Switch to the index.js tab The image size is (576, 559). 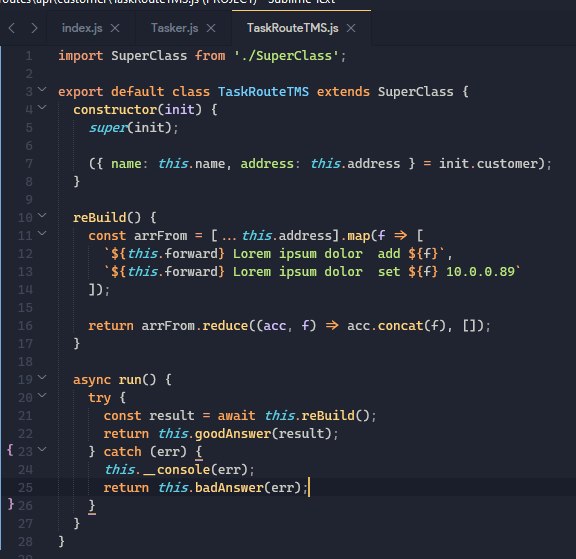pyautogui.click(x=82, y=28)
